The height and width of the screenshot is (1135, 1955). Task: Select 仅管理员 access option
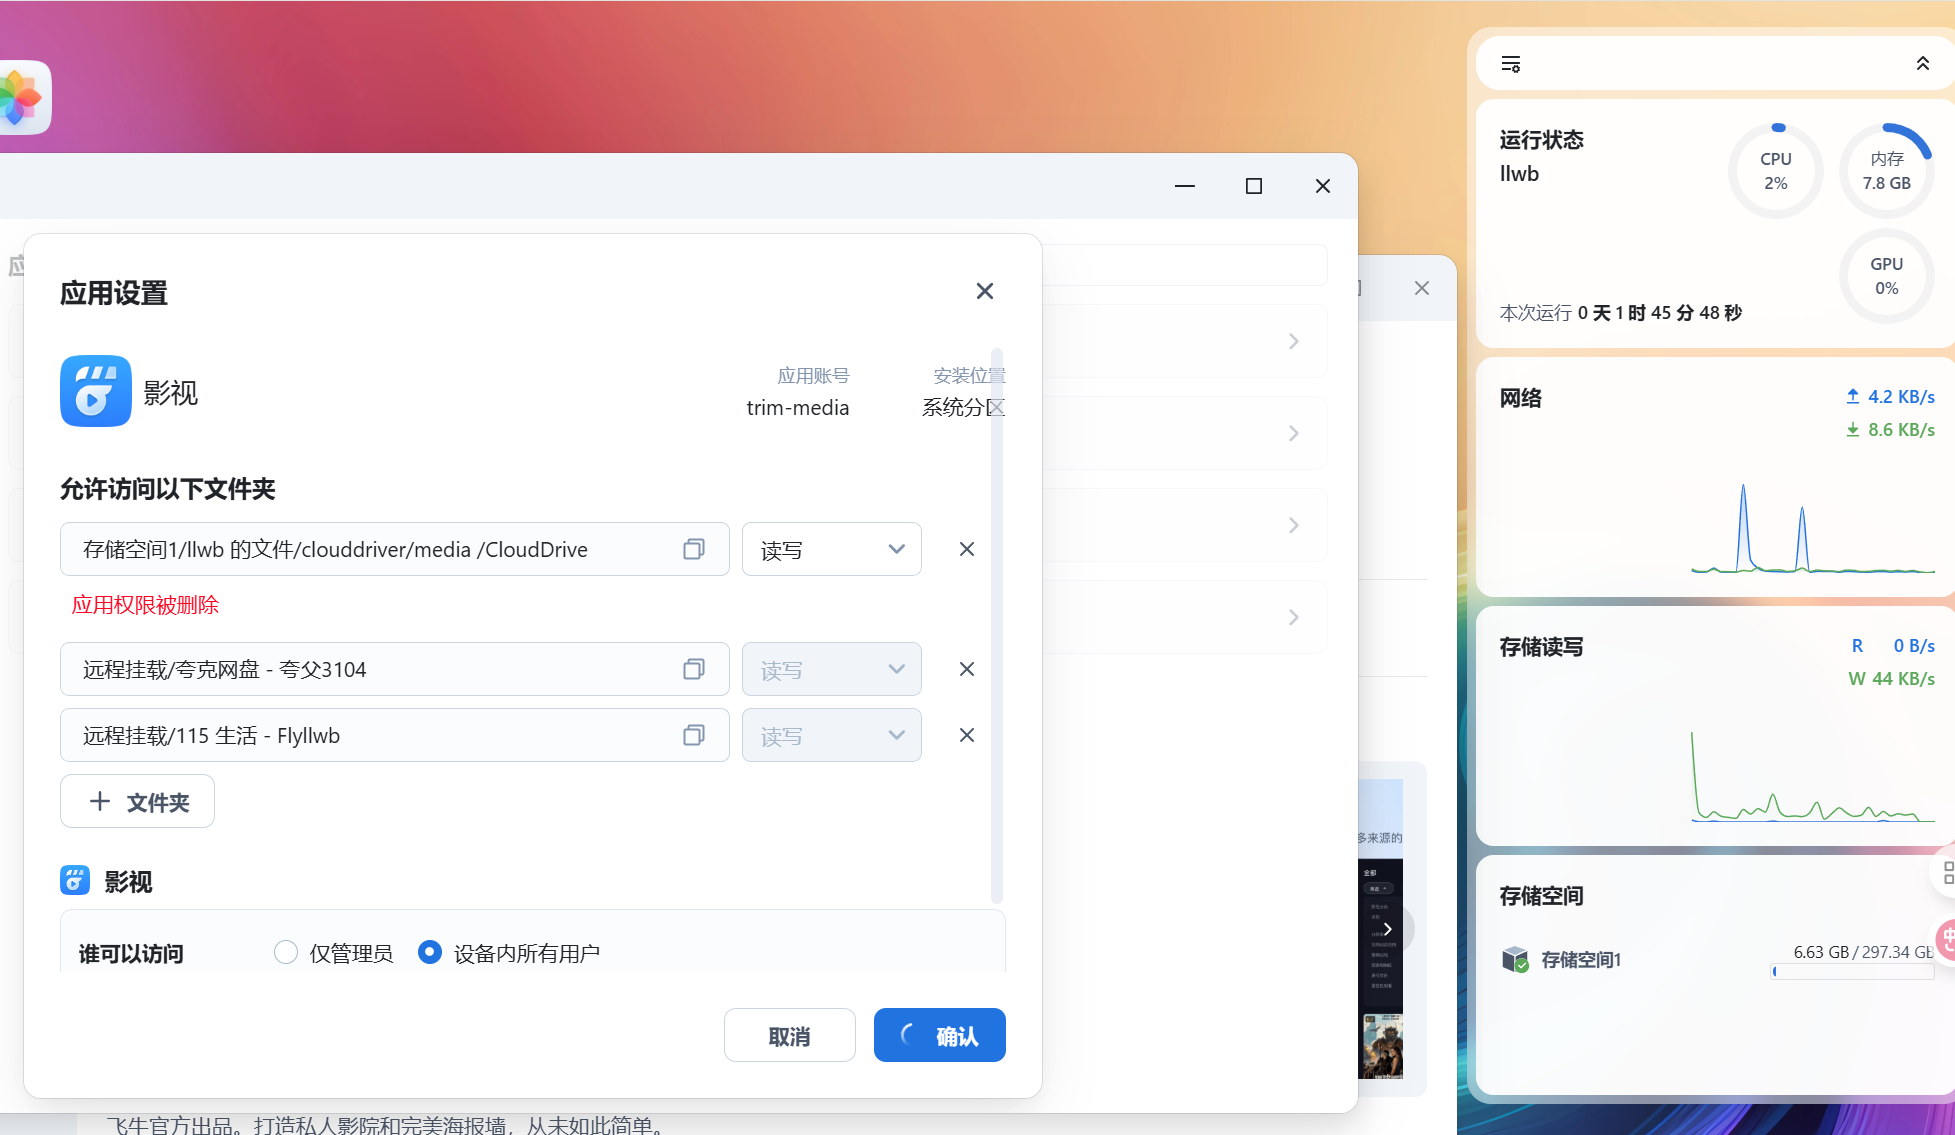[x=286, y=952]
